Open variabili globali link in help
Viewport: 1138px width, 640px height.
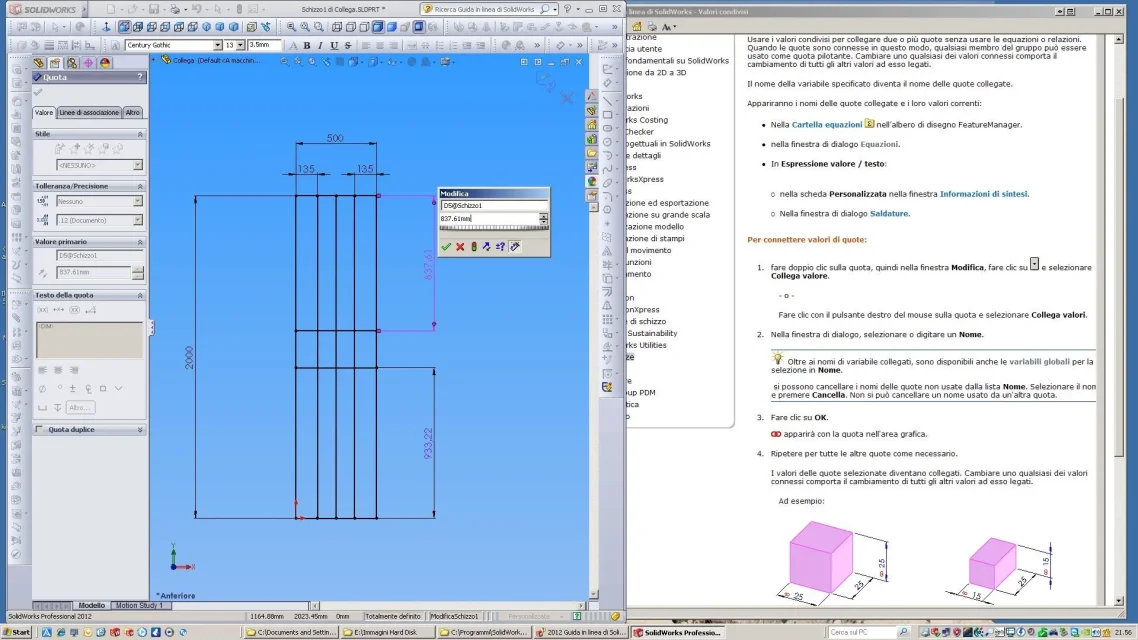[1039, 361]
